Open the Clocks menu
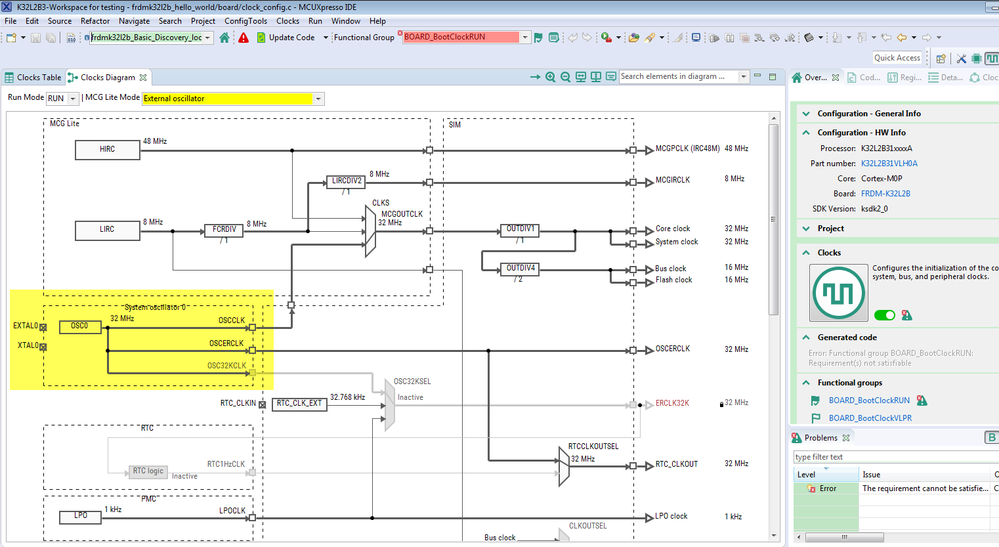 pyautogui.click(x=287, y=21)
